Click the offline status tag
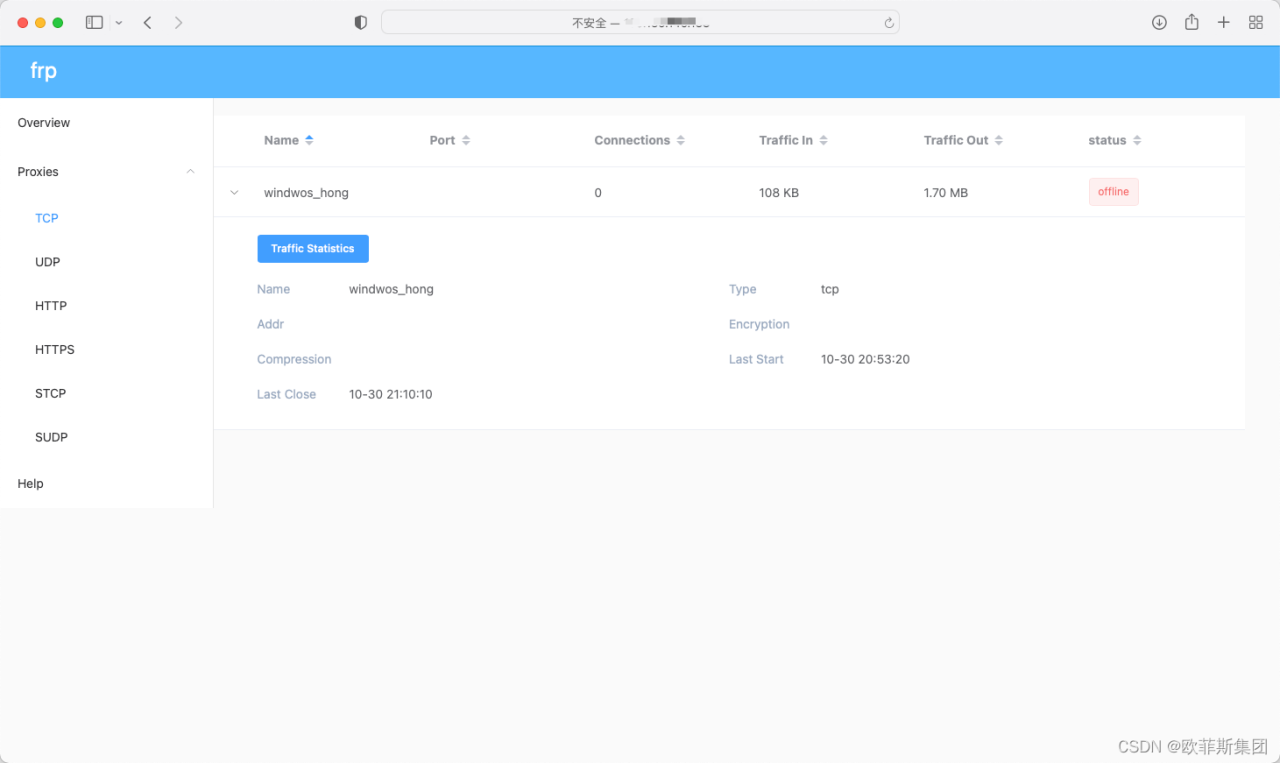The height and width of the screenshot is (763, 1280). pyautogui.click(x=1113, y=192)
